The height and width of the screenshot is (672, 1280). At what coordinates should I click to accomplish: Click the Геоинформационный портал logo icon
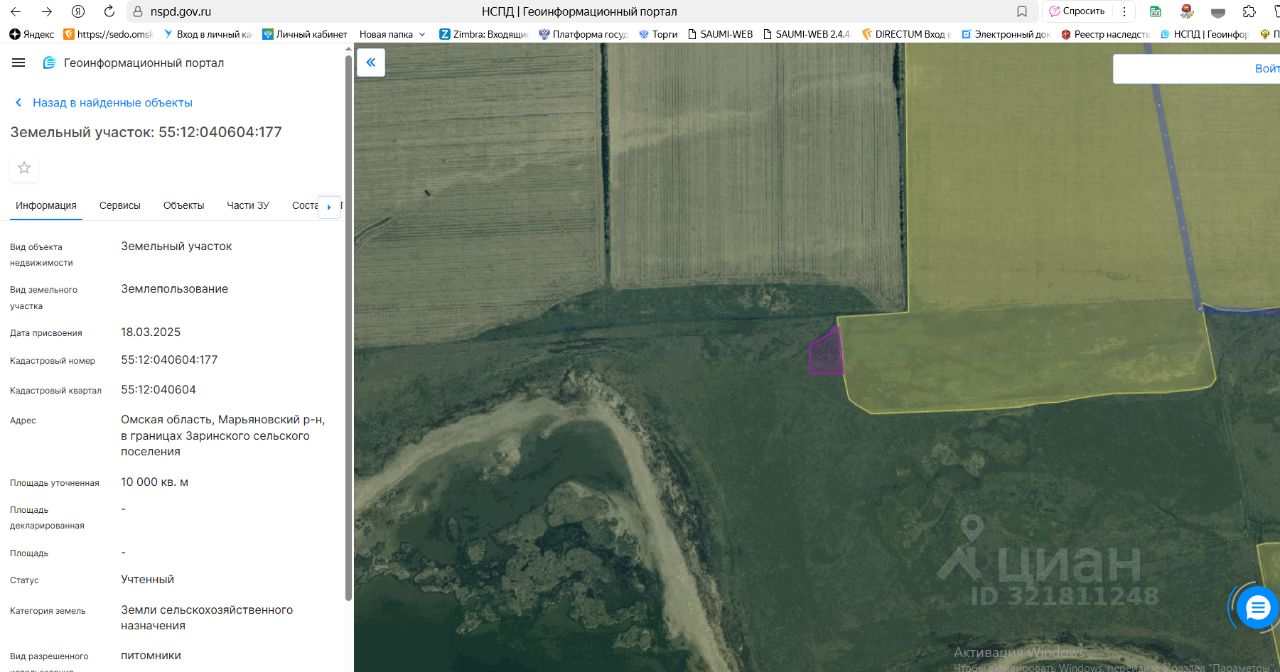pyautogui.click(x=49, y=63)
